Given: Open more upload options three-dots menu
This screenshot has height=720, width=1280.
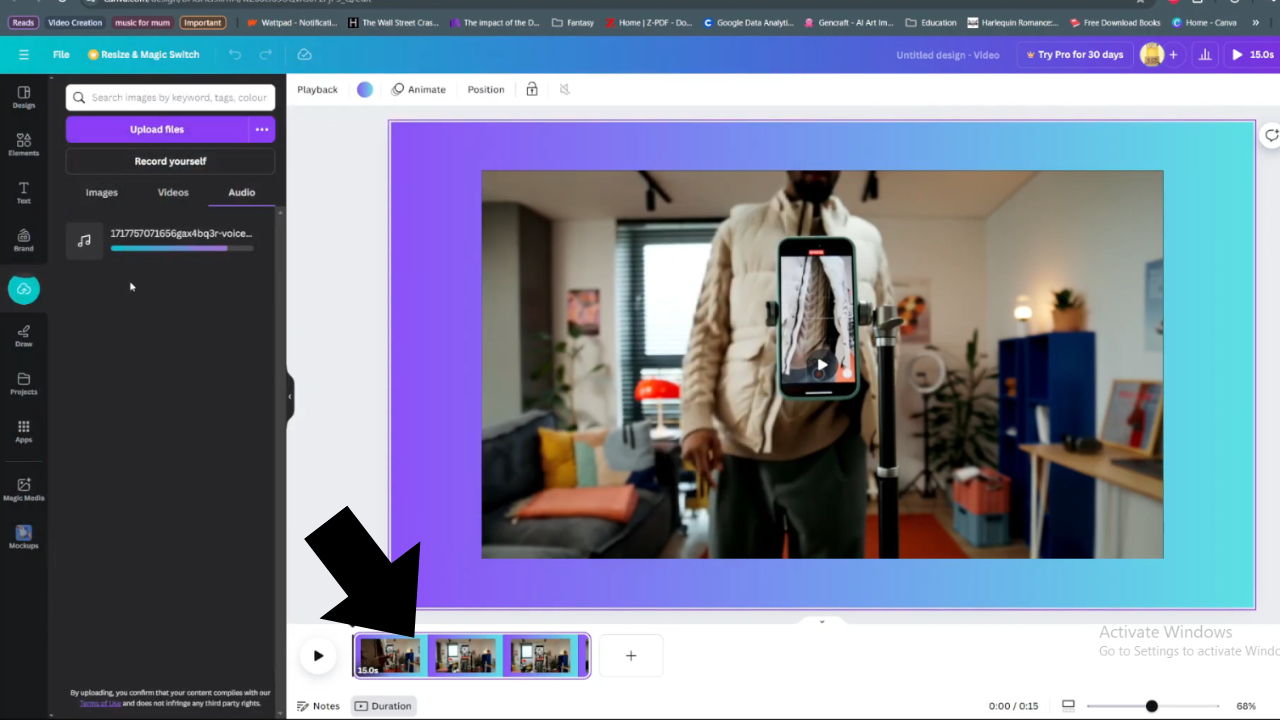Looking at the screenshot, I should click(262, 129).
